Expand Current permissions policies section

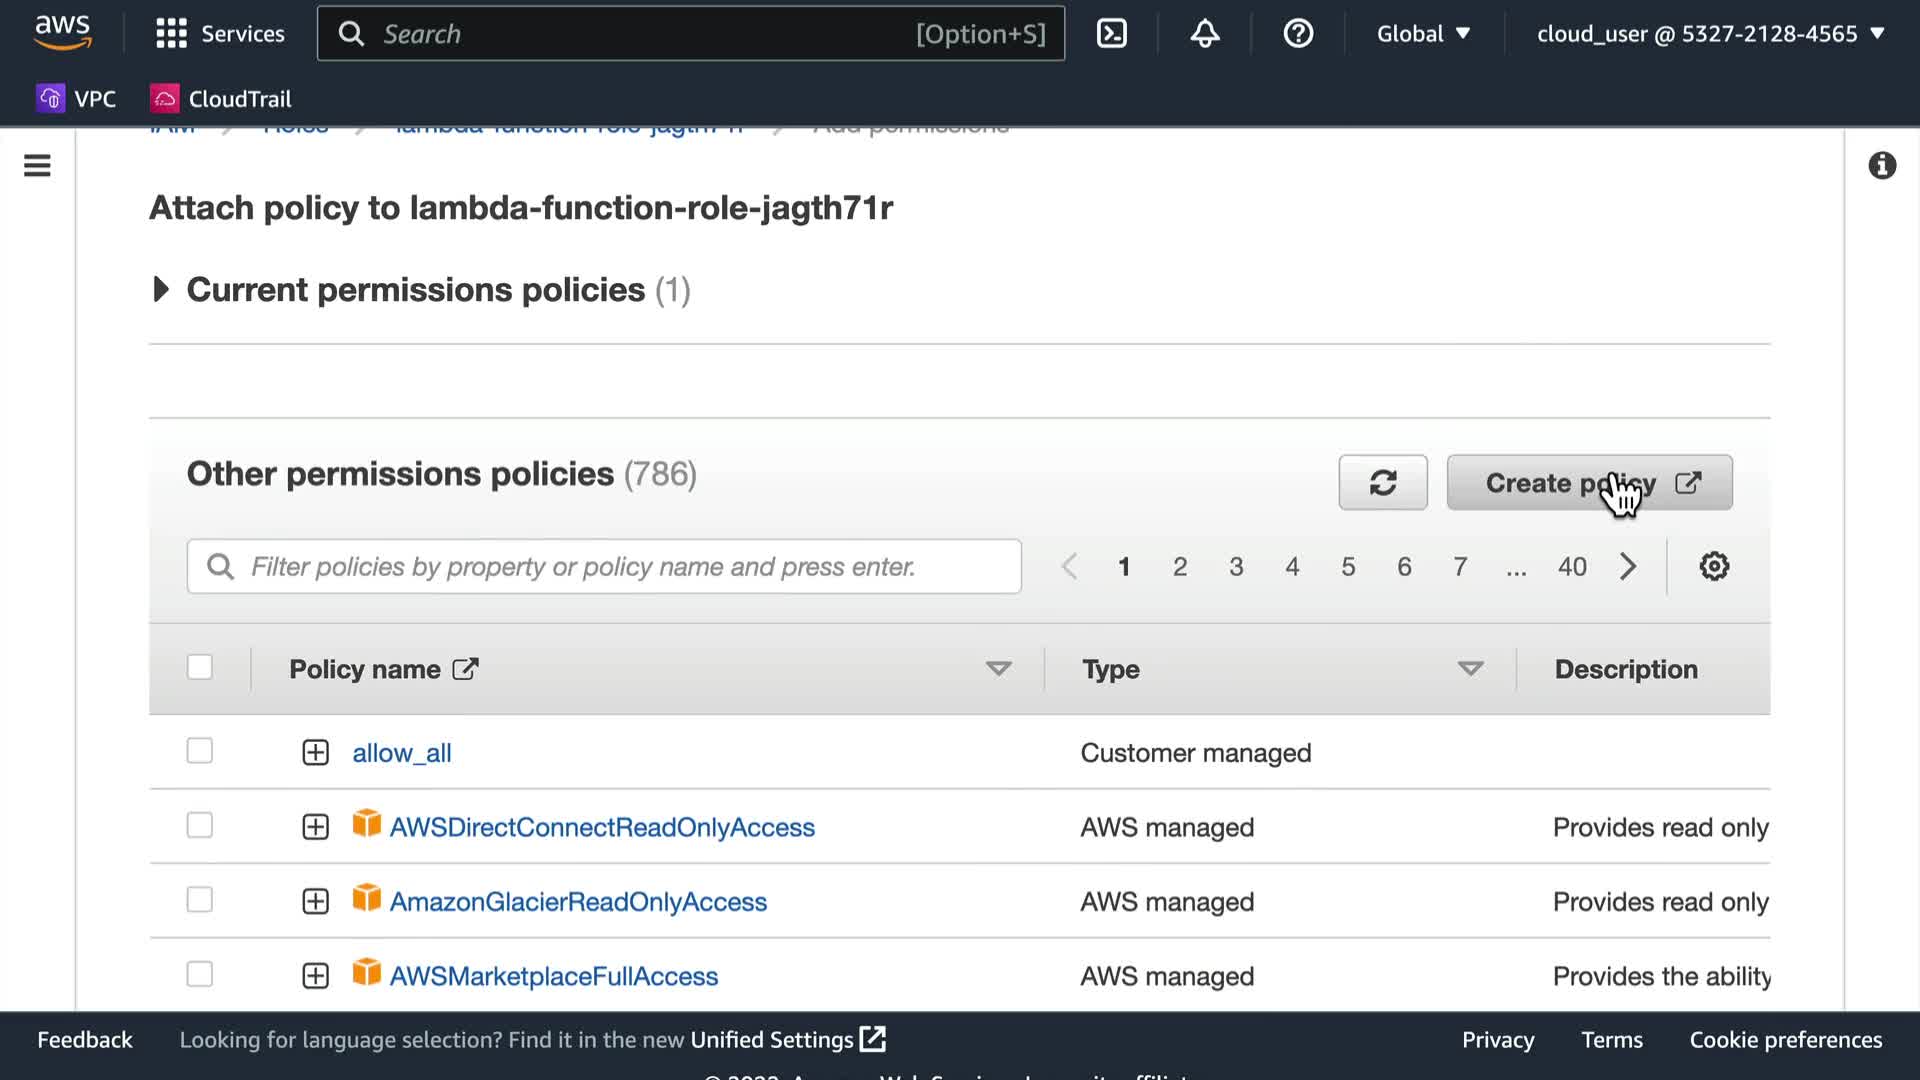pos(161,290)
